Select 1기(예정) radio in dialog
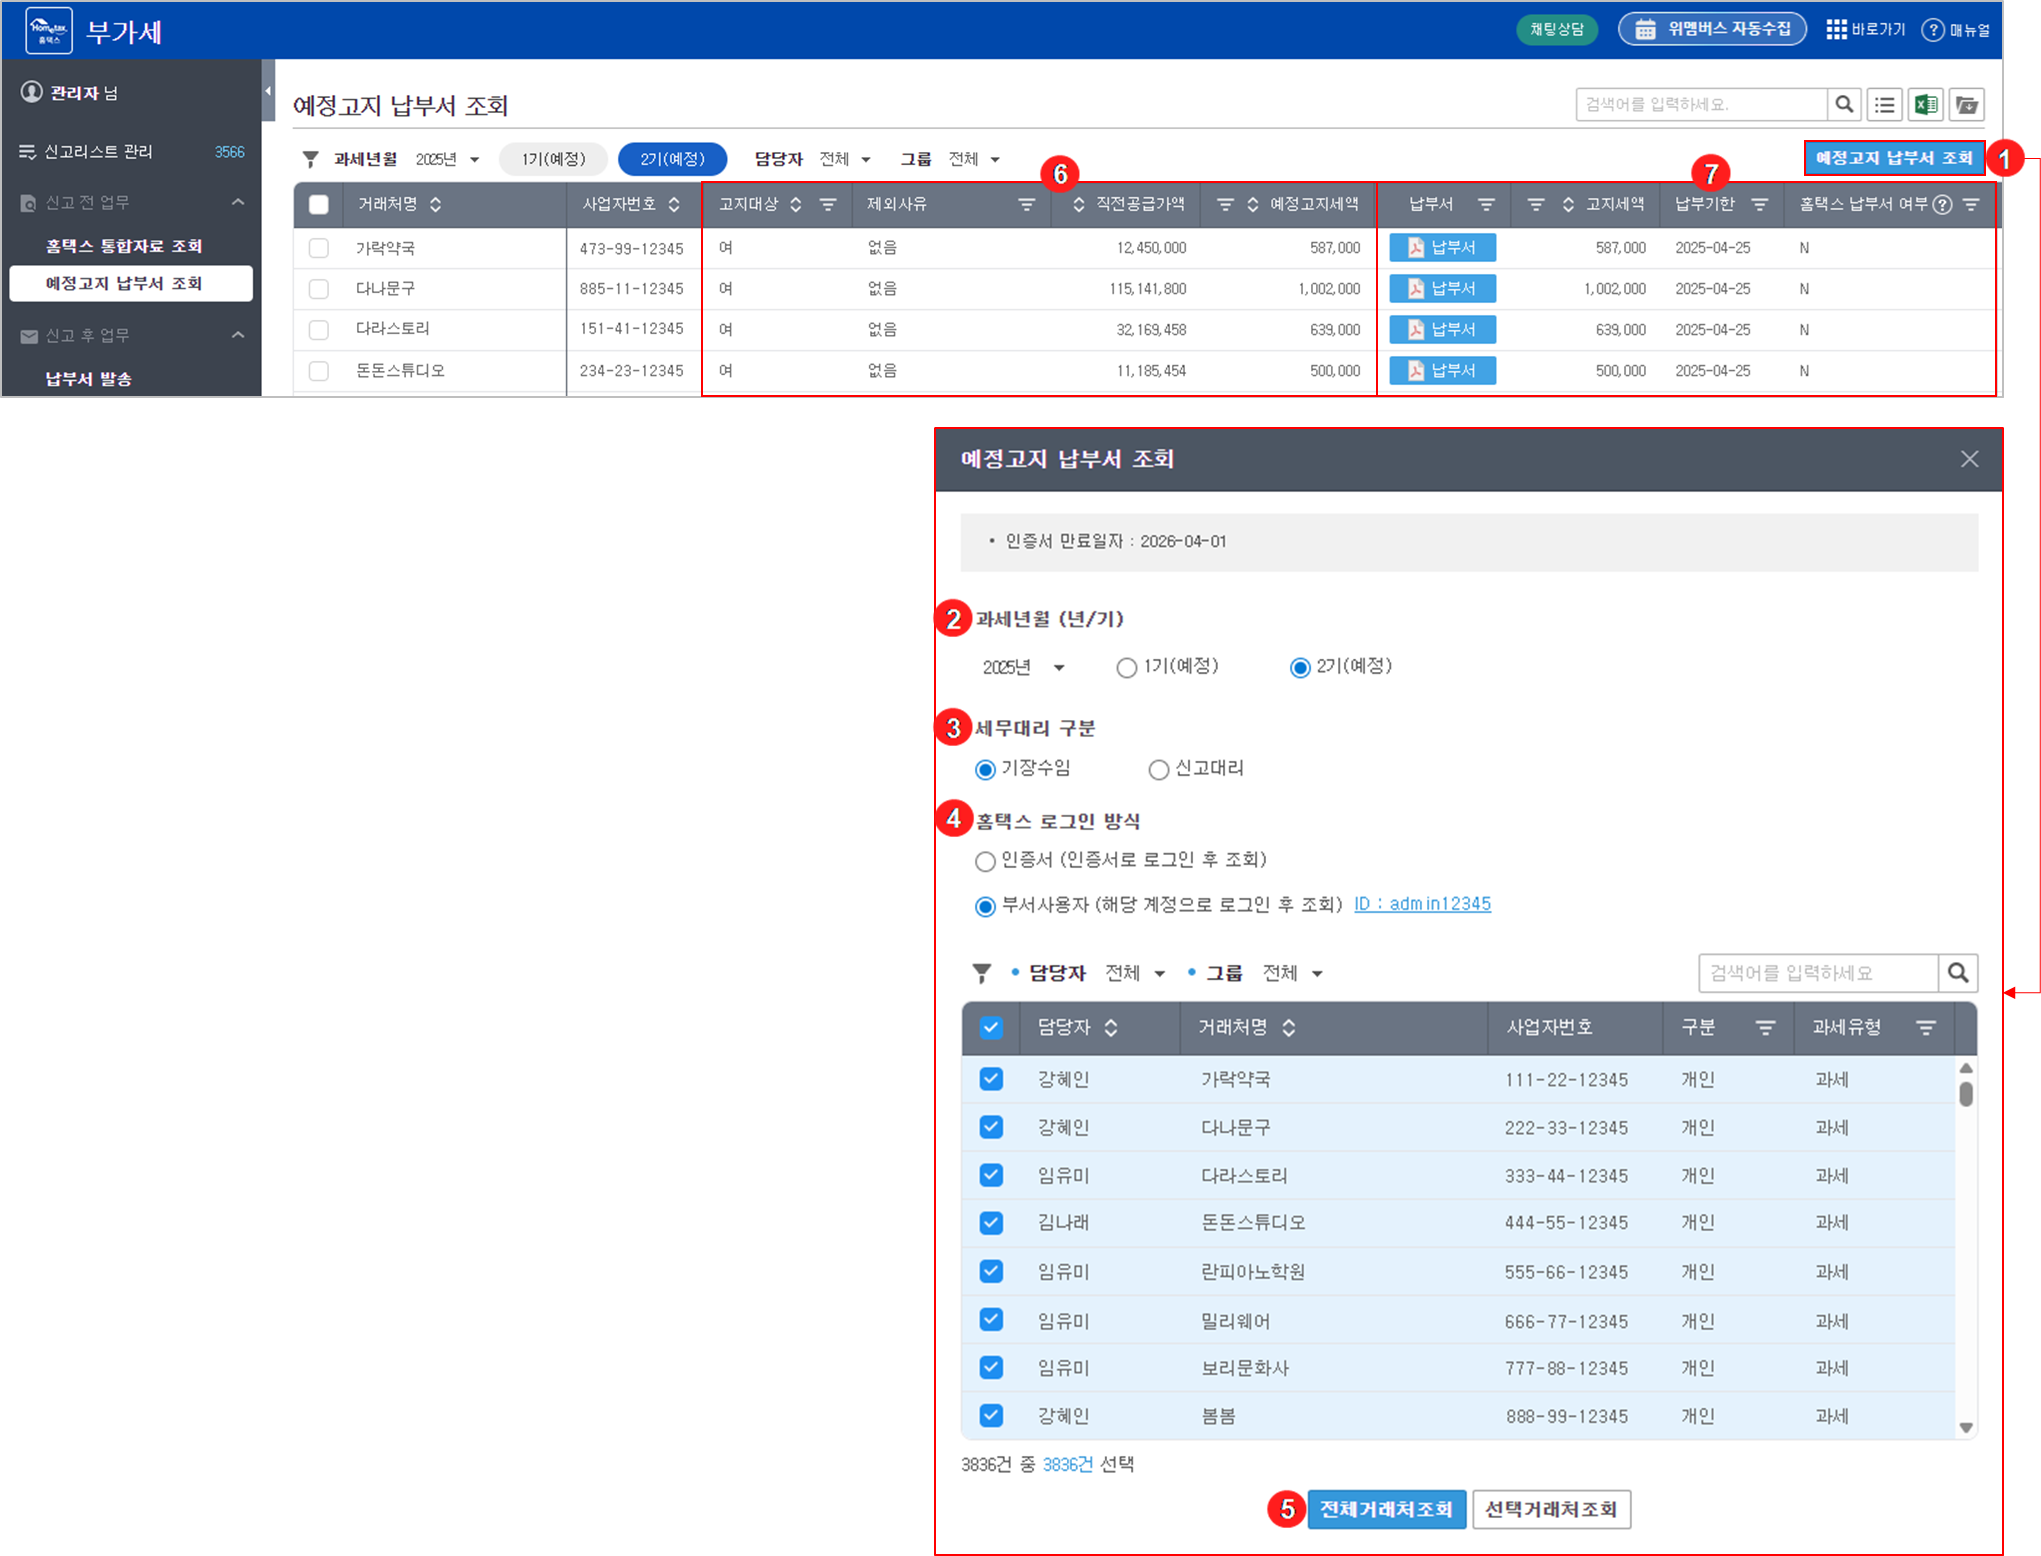Viewport: 2041px width, 1556px height. (1127, 668)
